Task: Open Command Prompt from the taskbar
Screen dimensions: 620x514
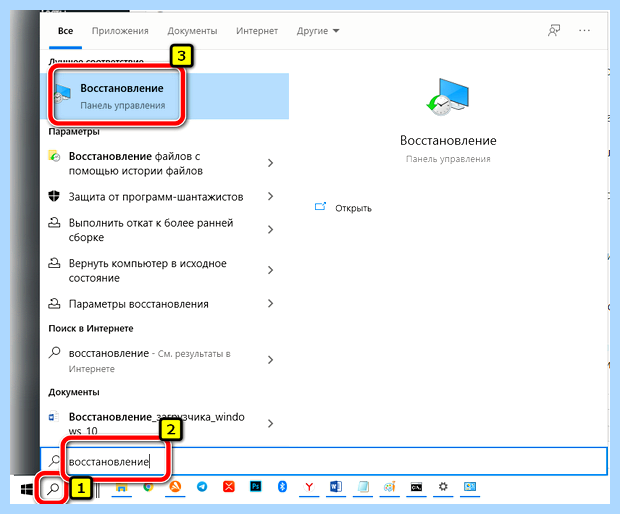Action: [416, 487]
